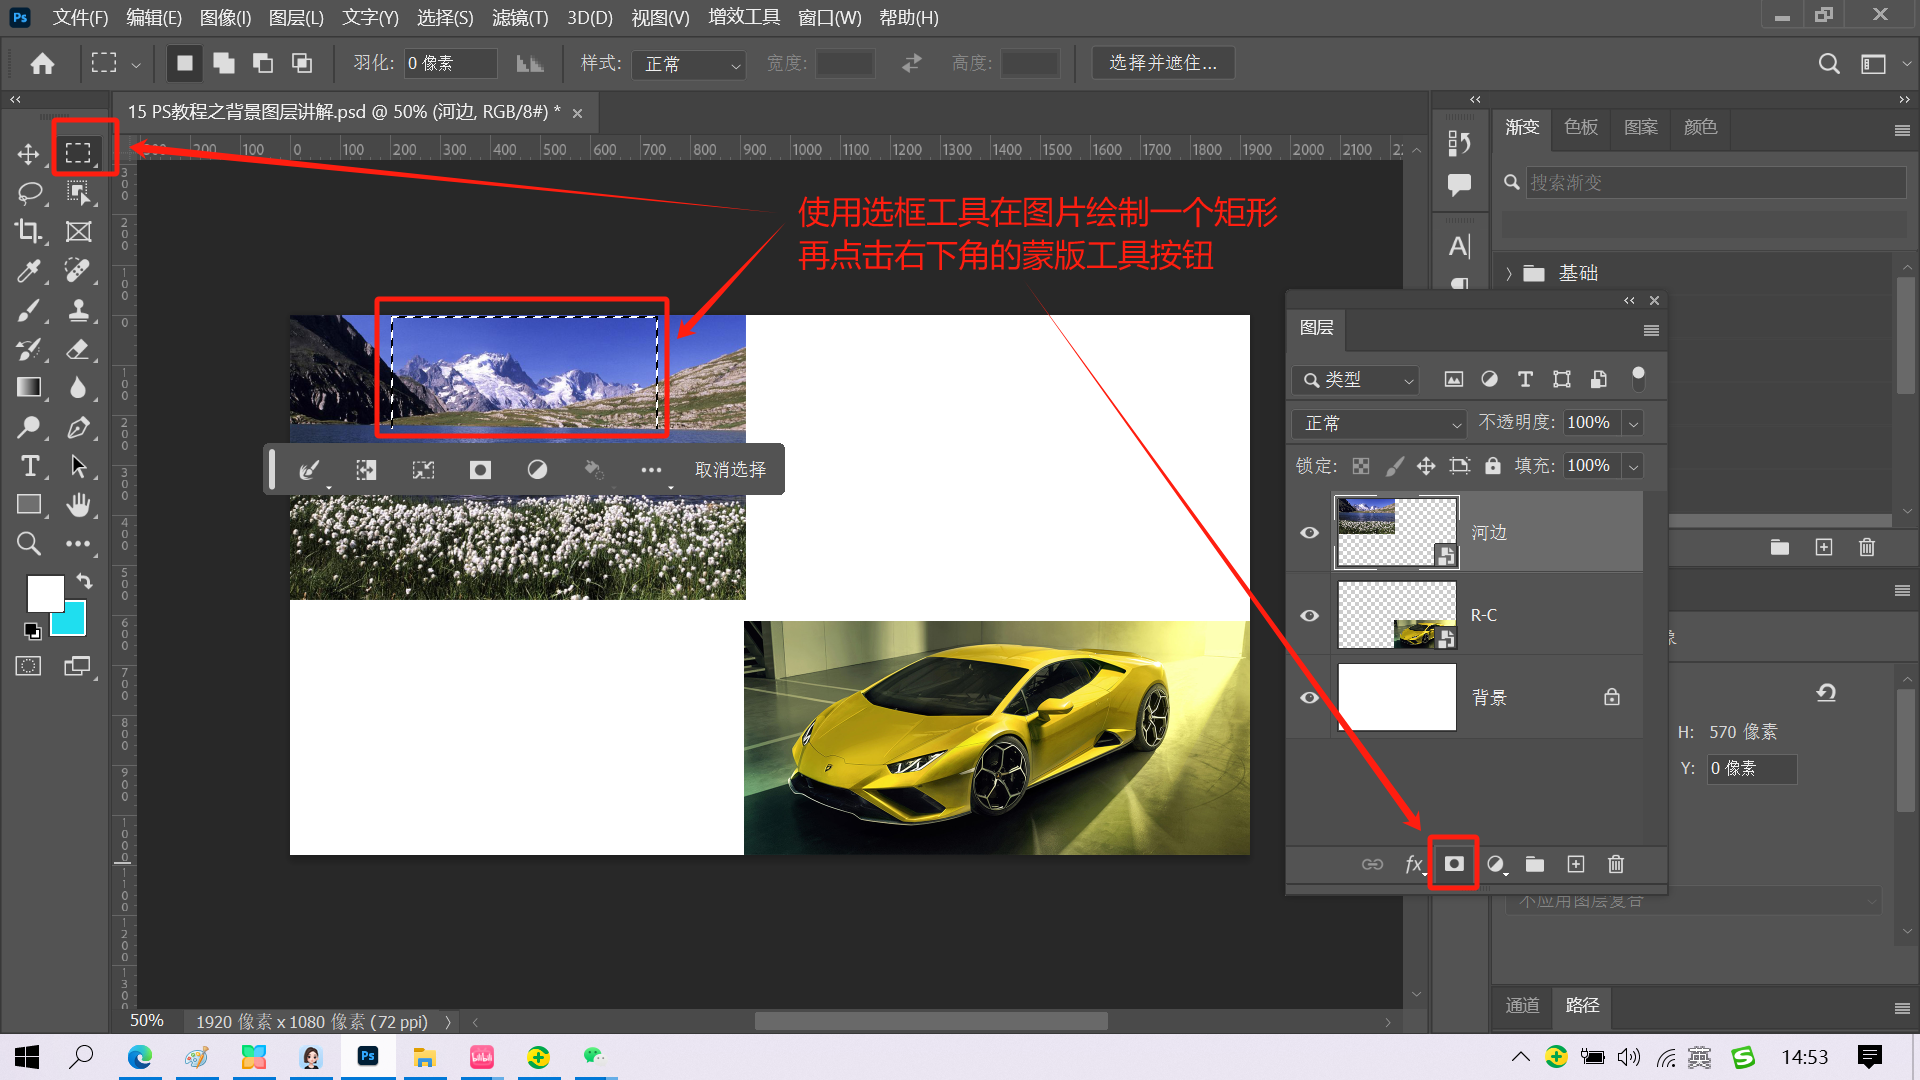Open the 滤镜(T) menu
The height and width of the screenshot is (1080, 1920).
[x=520, y=17]
